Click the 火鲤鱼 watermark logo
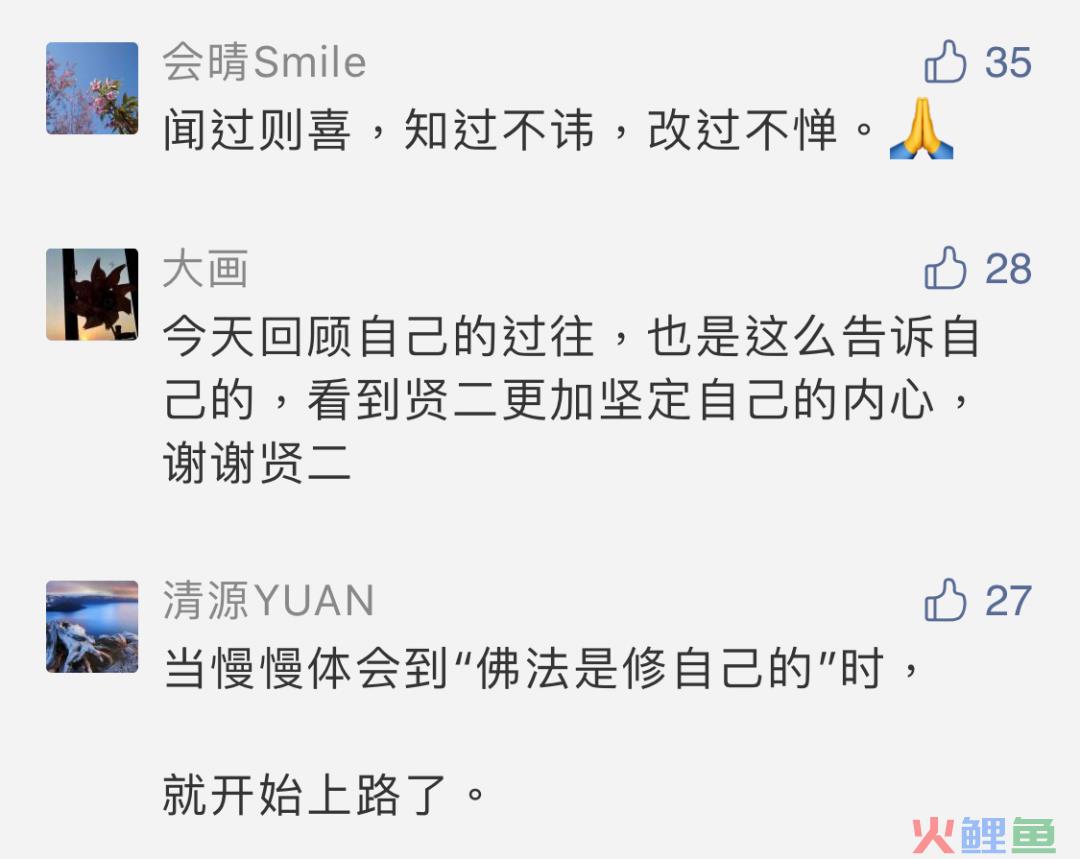The image size is (1080, 859). [x=984, y=835]
